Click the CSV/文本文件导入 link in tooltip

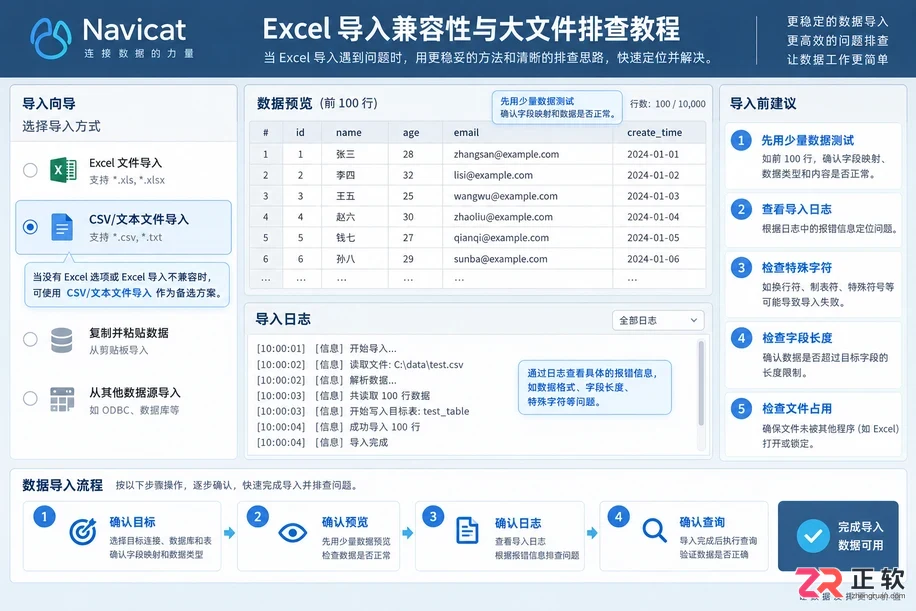pos(109,293)
